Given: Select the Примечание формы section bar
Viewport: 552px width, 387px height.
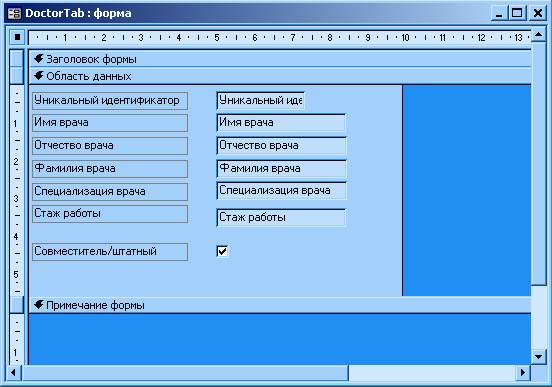Looking at the screenshot, I should pos(280,305).
